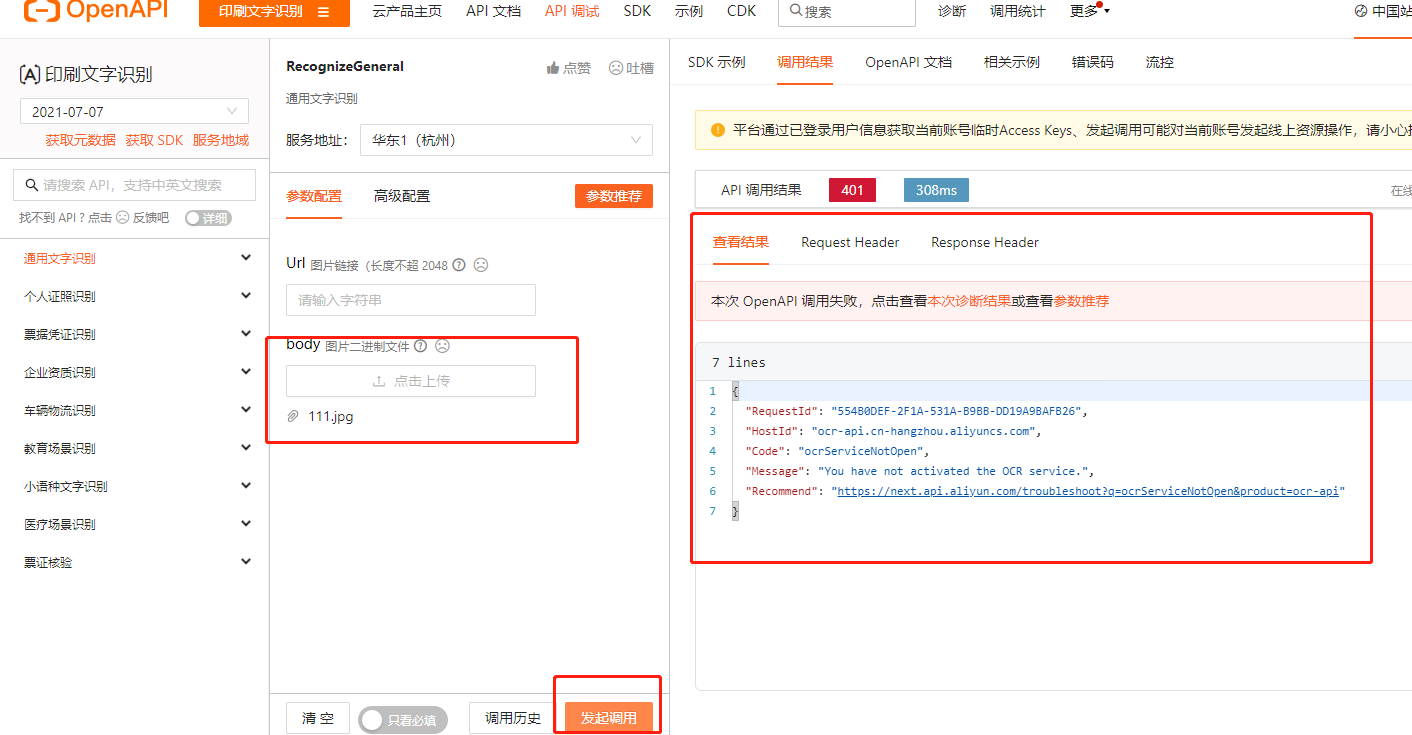
Task: Switch to the 流控 tab
Action: pos(1160,62)
